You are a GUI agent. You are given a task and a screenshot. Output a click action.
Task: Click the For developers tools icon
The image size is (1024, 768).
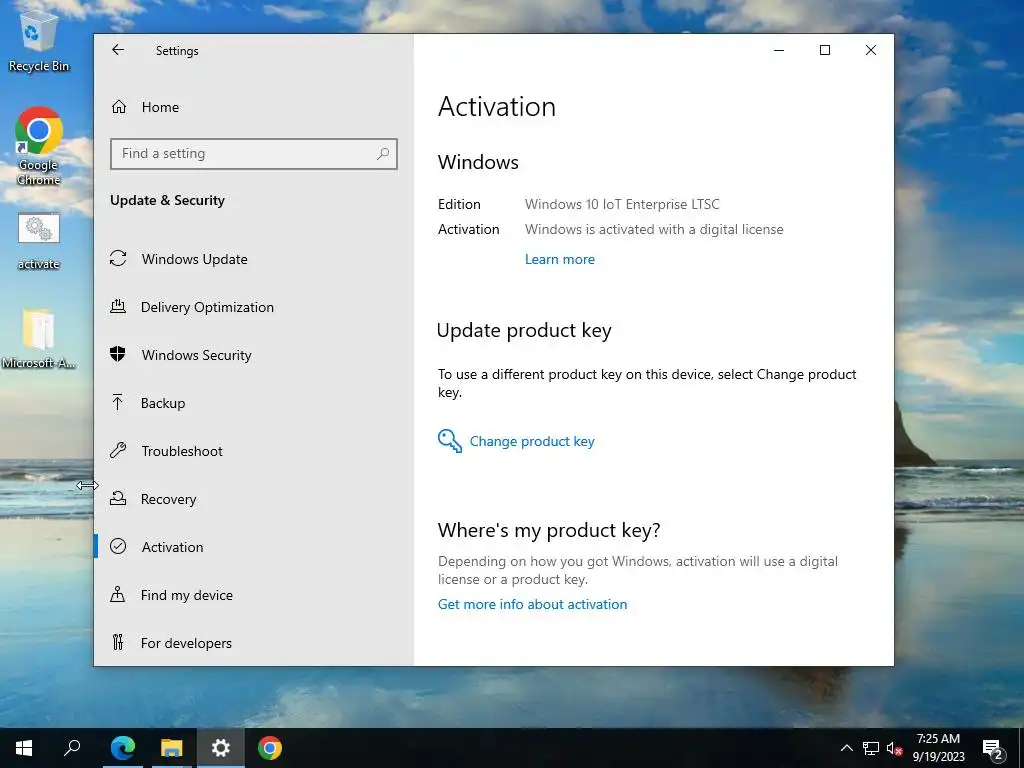coord(118,643)
